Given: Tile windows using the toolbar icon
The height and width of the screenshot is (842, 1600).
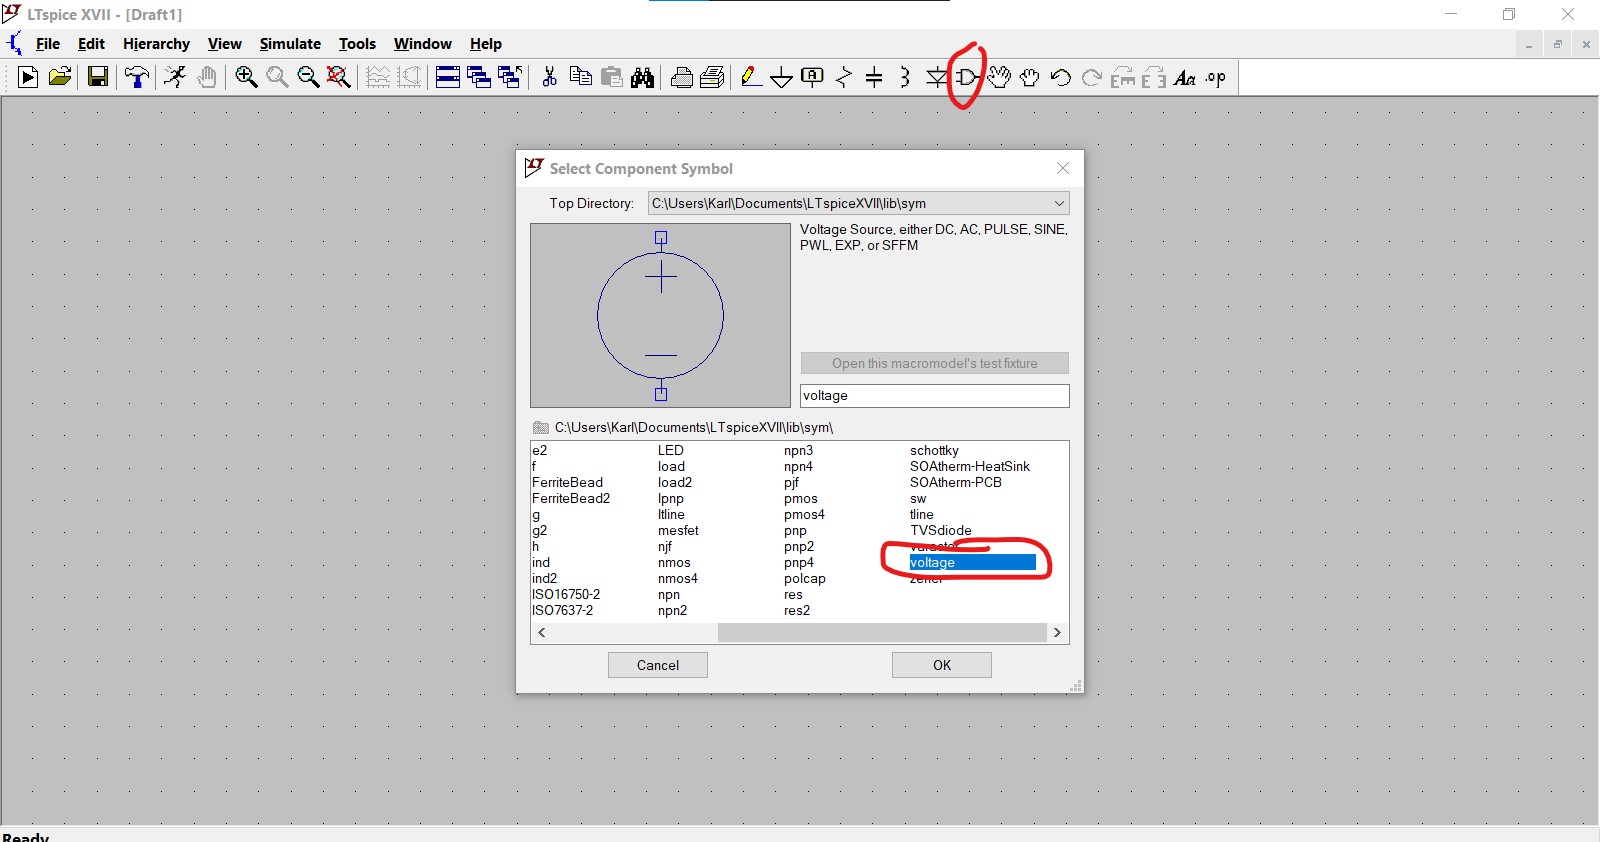Looking at the screenshot, I should (448, 77).
